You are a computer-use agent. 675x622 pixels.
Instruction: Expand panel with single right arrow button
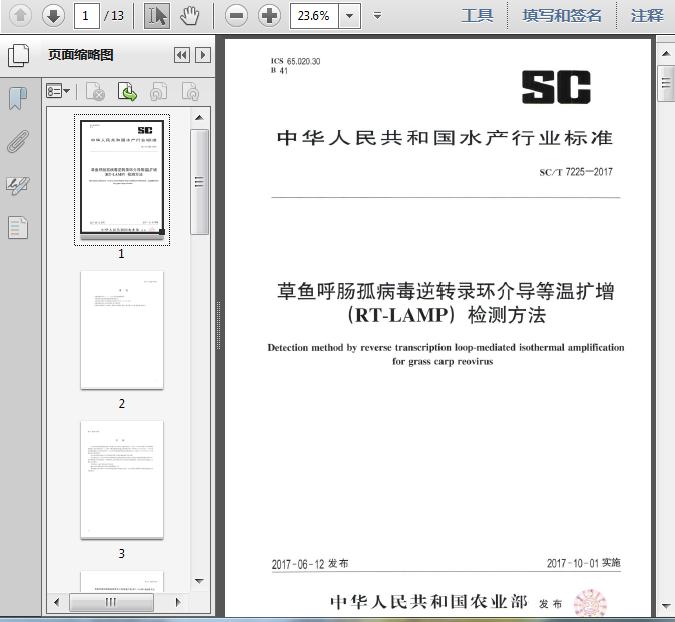click(203, 55)
